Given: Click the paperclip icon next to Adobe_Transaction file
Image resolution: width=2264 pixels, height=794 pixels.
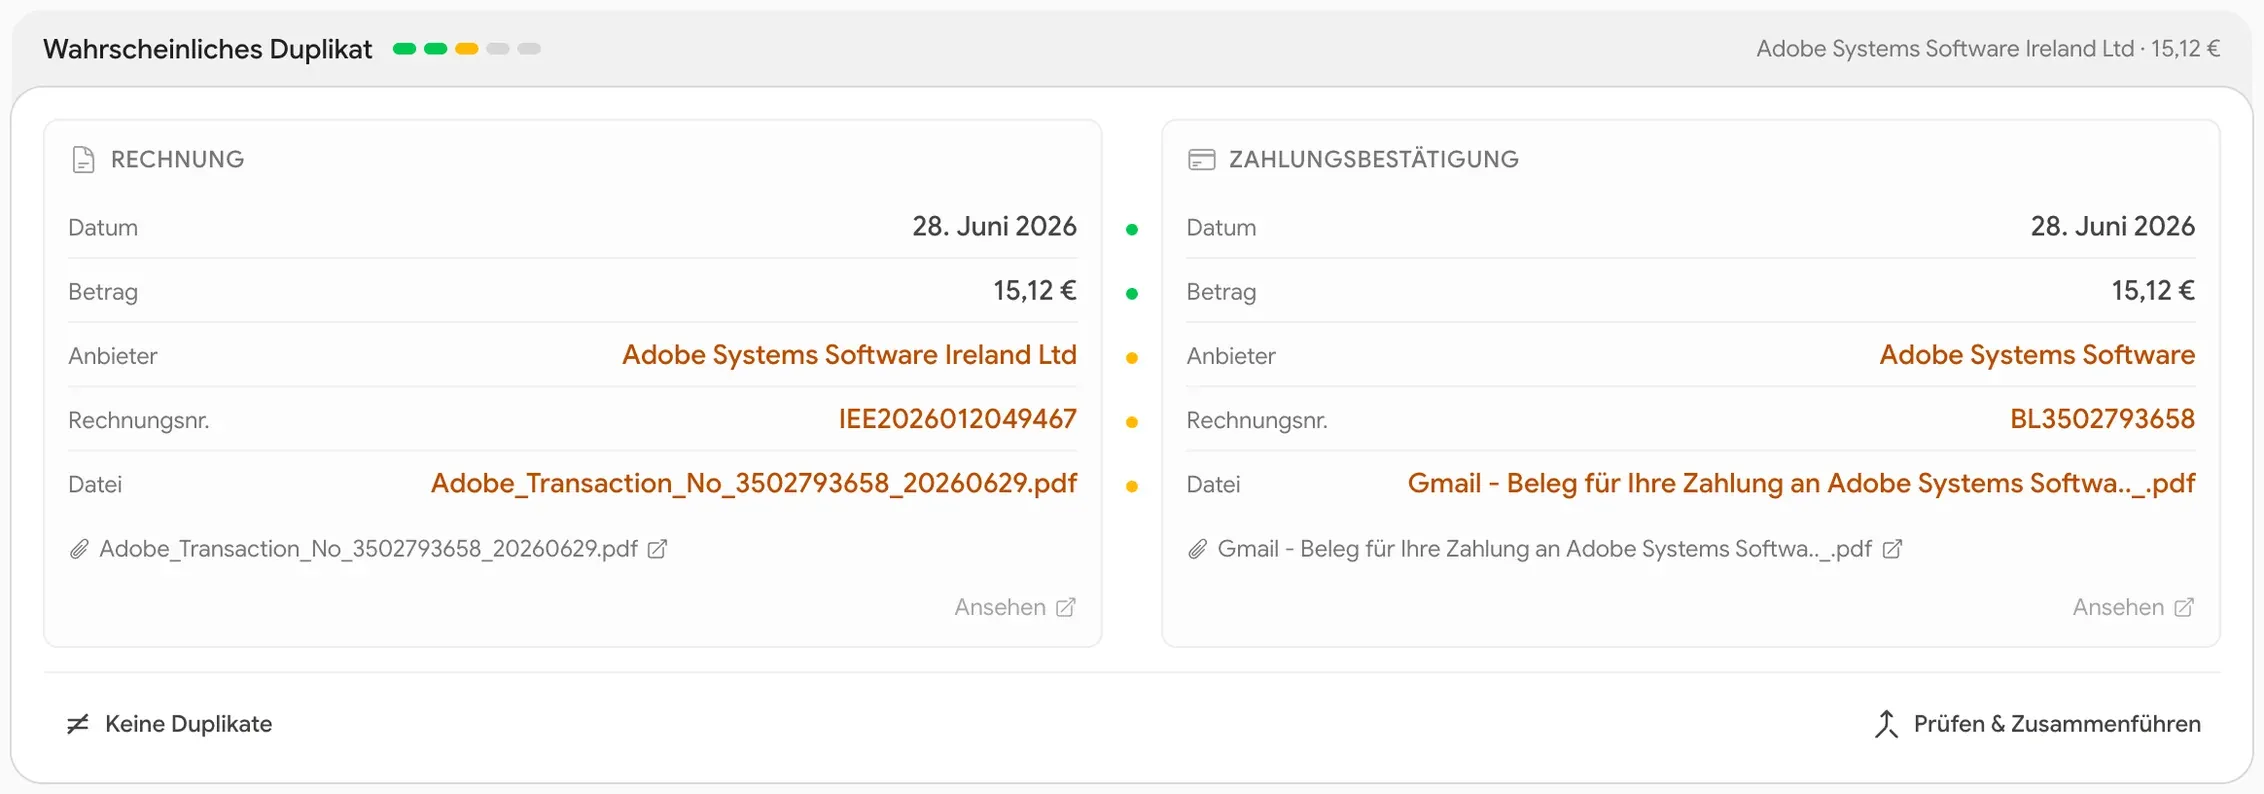Looking at the screenshot, I should pyautogui.click(x=79, y=549).
